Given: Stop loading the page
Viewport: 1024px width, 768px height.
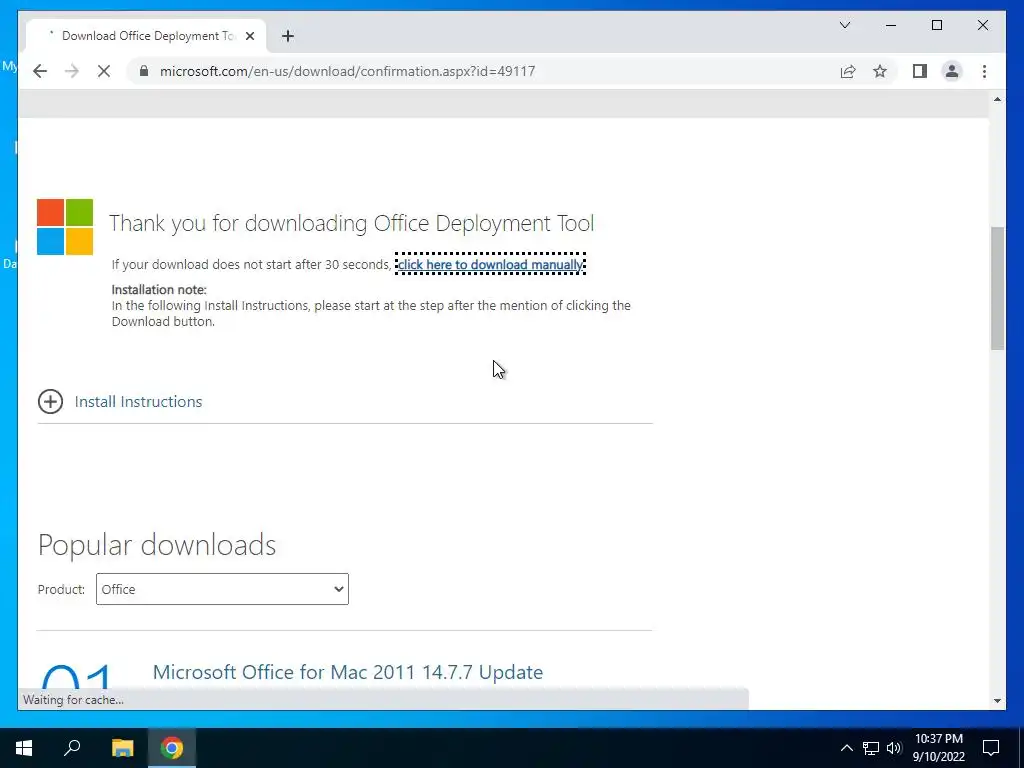Looking at the screenshot, I should tap(104, 71).
